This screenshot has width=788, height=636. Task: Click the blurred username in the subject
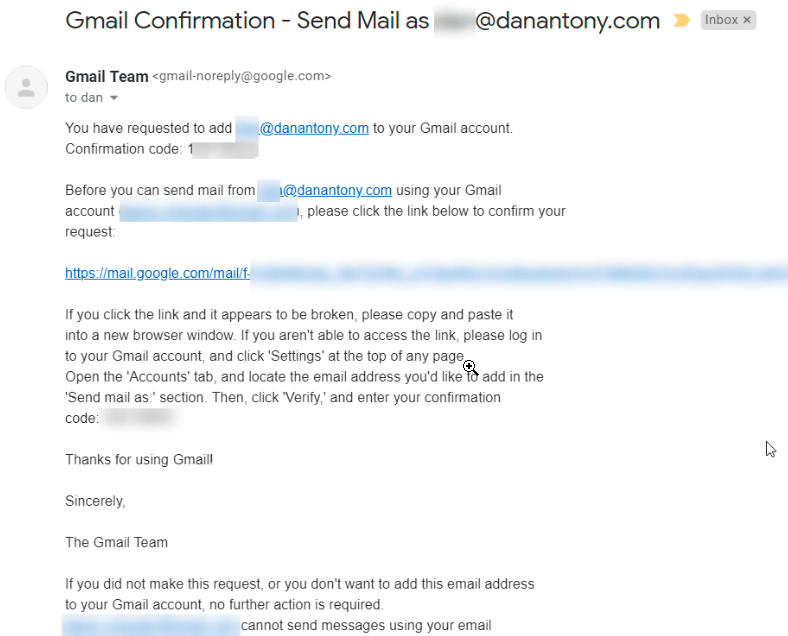point(454,22)
